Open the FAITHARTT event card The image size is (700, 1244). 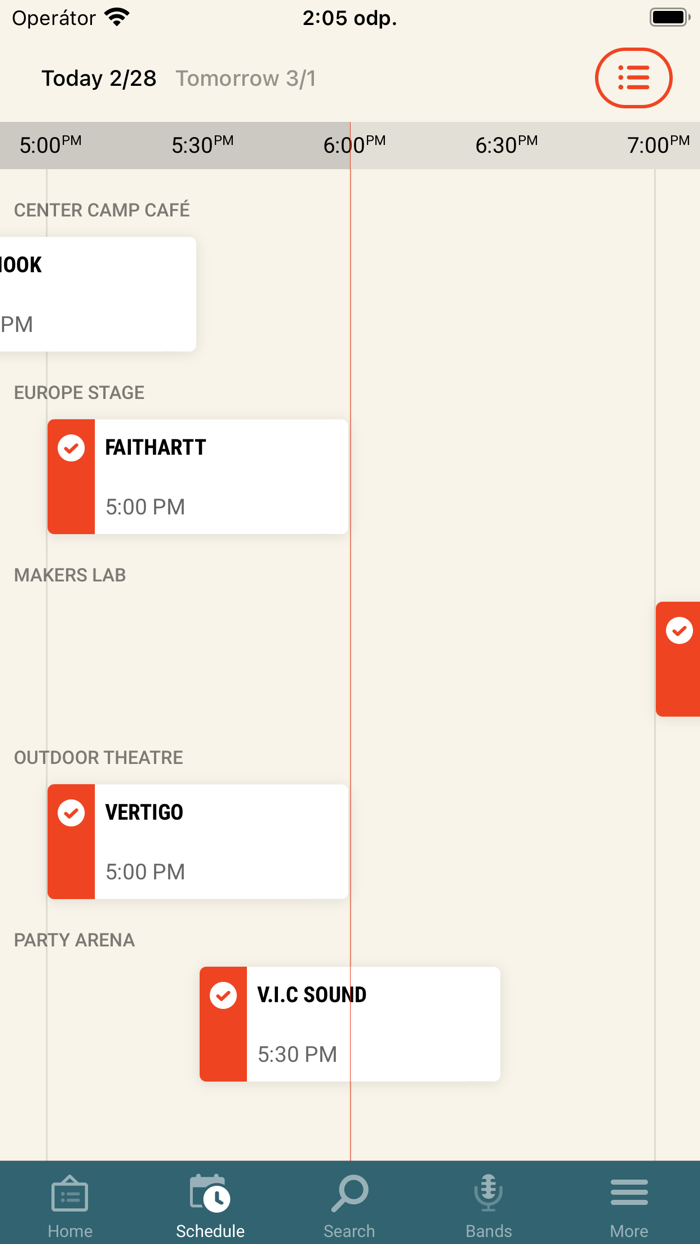click(x=220, y=477)
